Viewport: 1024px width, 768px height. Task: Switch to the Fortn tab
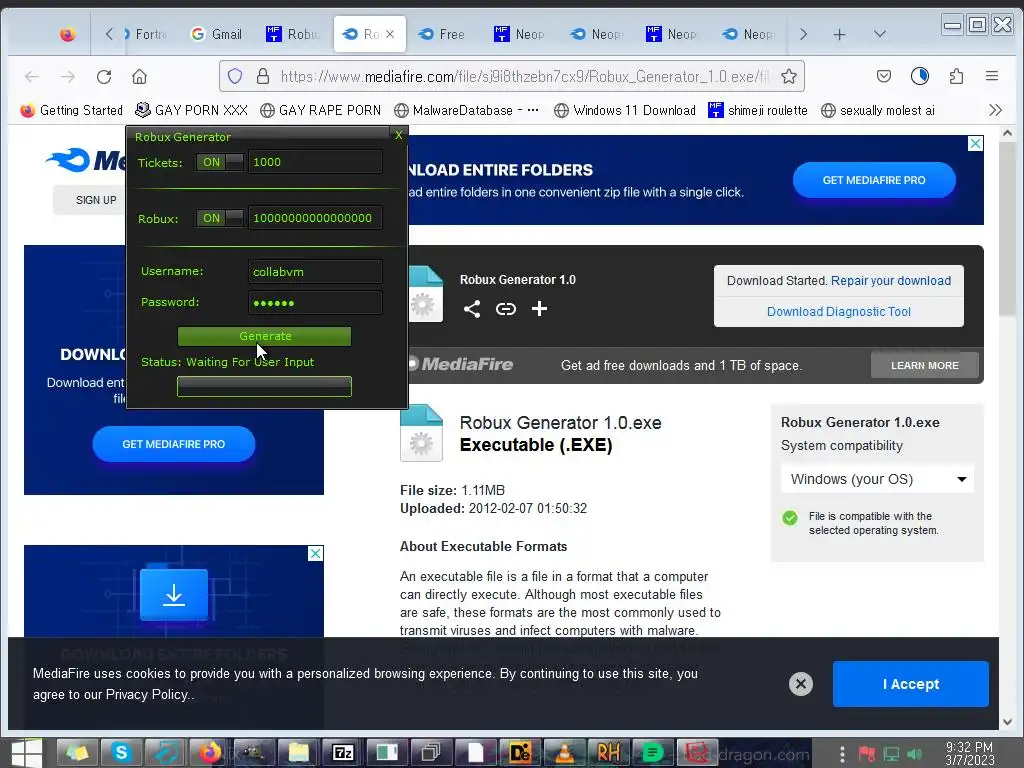point(145,34)
